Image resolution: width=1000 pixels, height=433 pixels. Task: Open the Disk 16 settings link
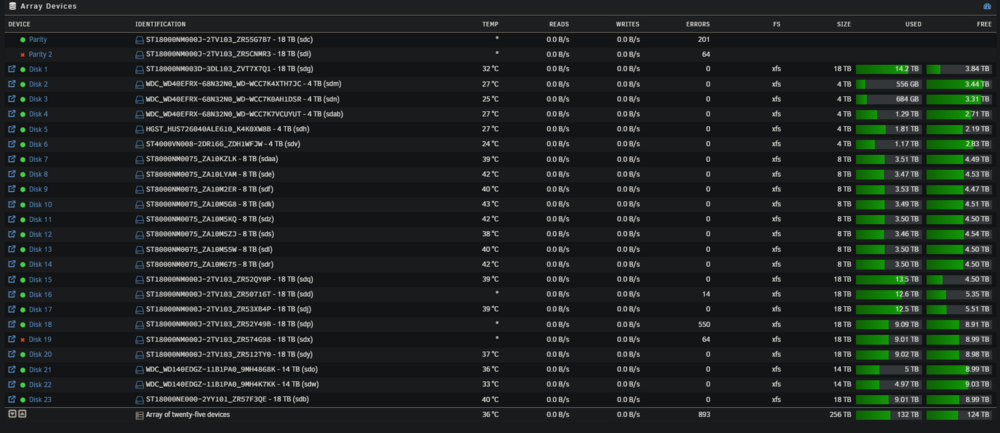[x=40, y=295]
